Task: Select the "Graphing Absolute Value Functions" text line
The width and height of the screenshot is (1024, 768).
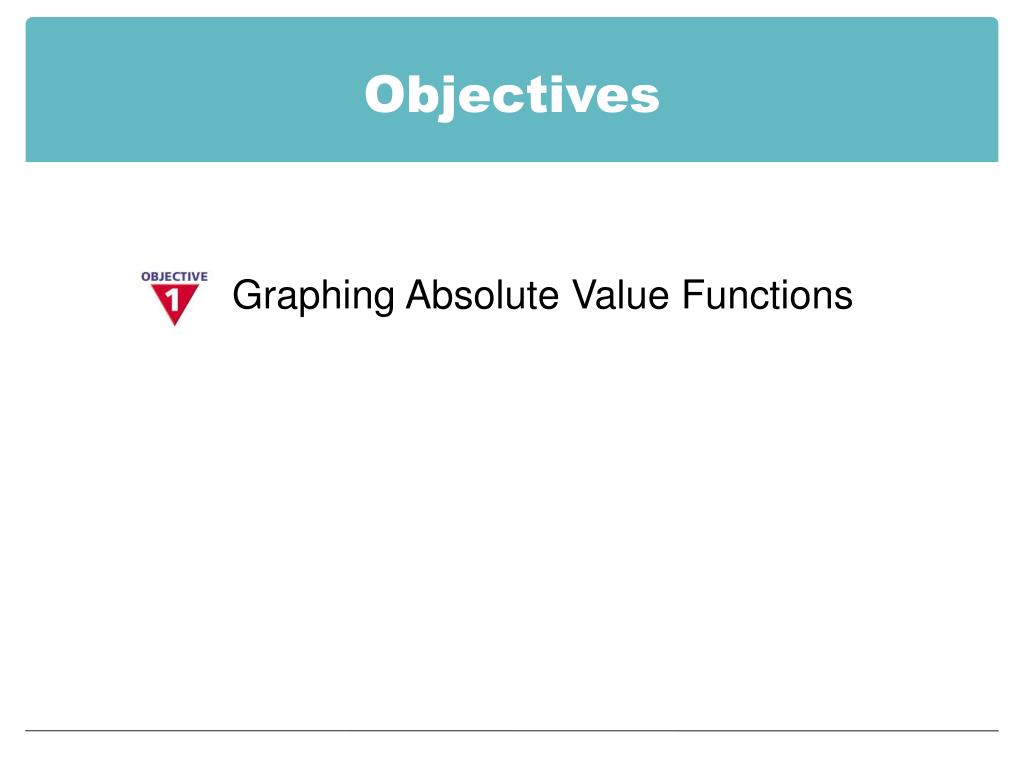Action: (542, 297)
